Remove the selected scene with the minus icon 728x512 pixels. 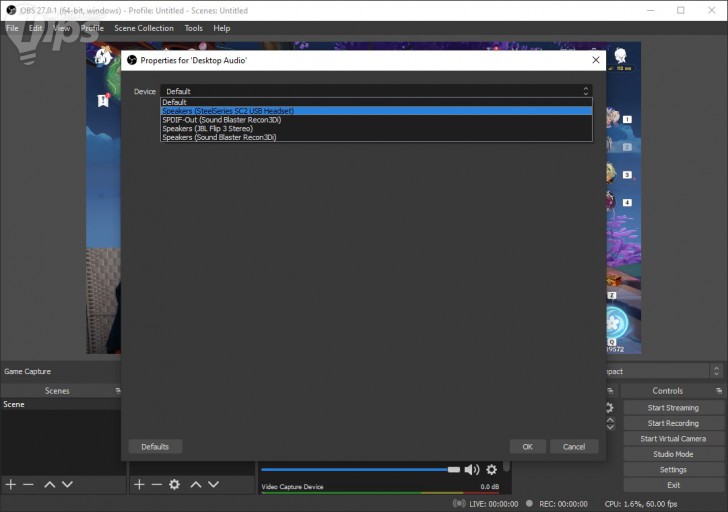click(x=28, y=485)
